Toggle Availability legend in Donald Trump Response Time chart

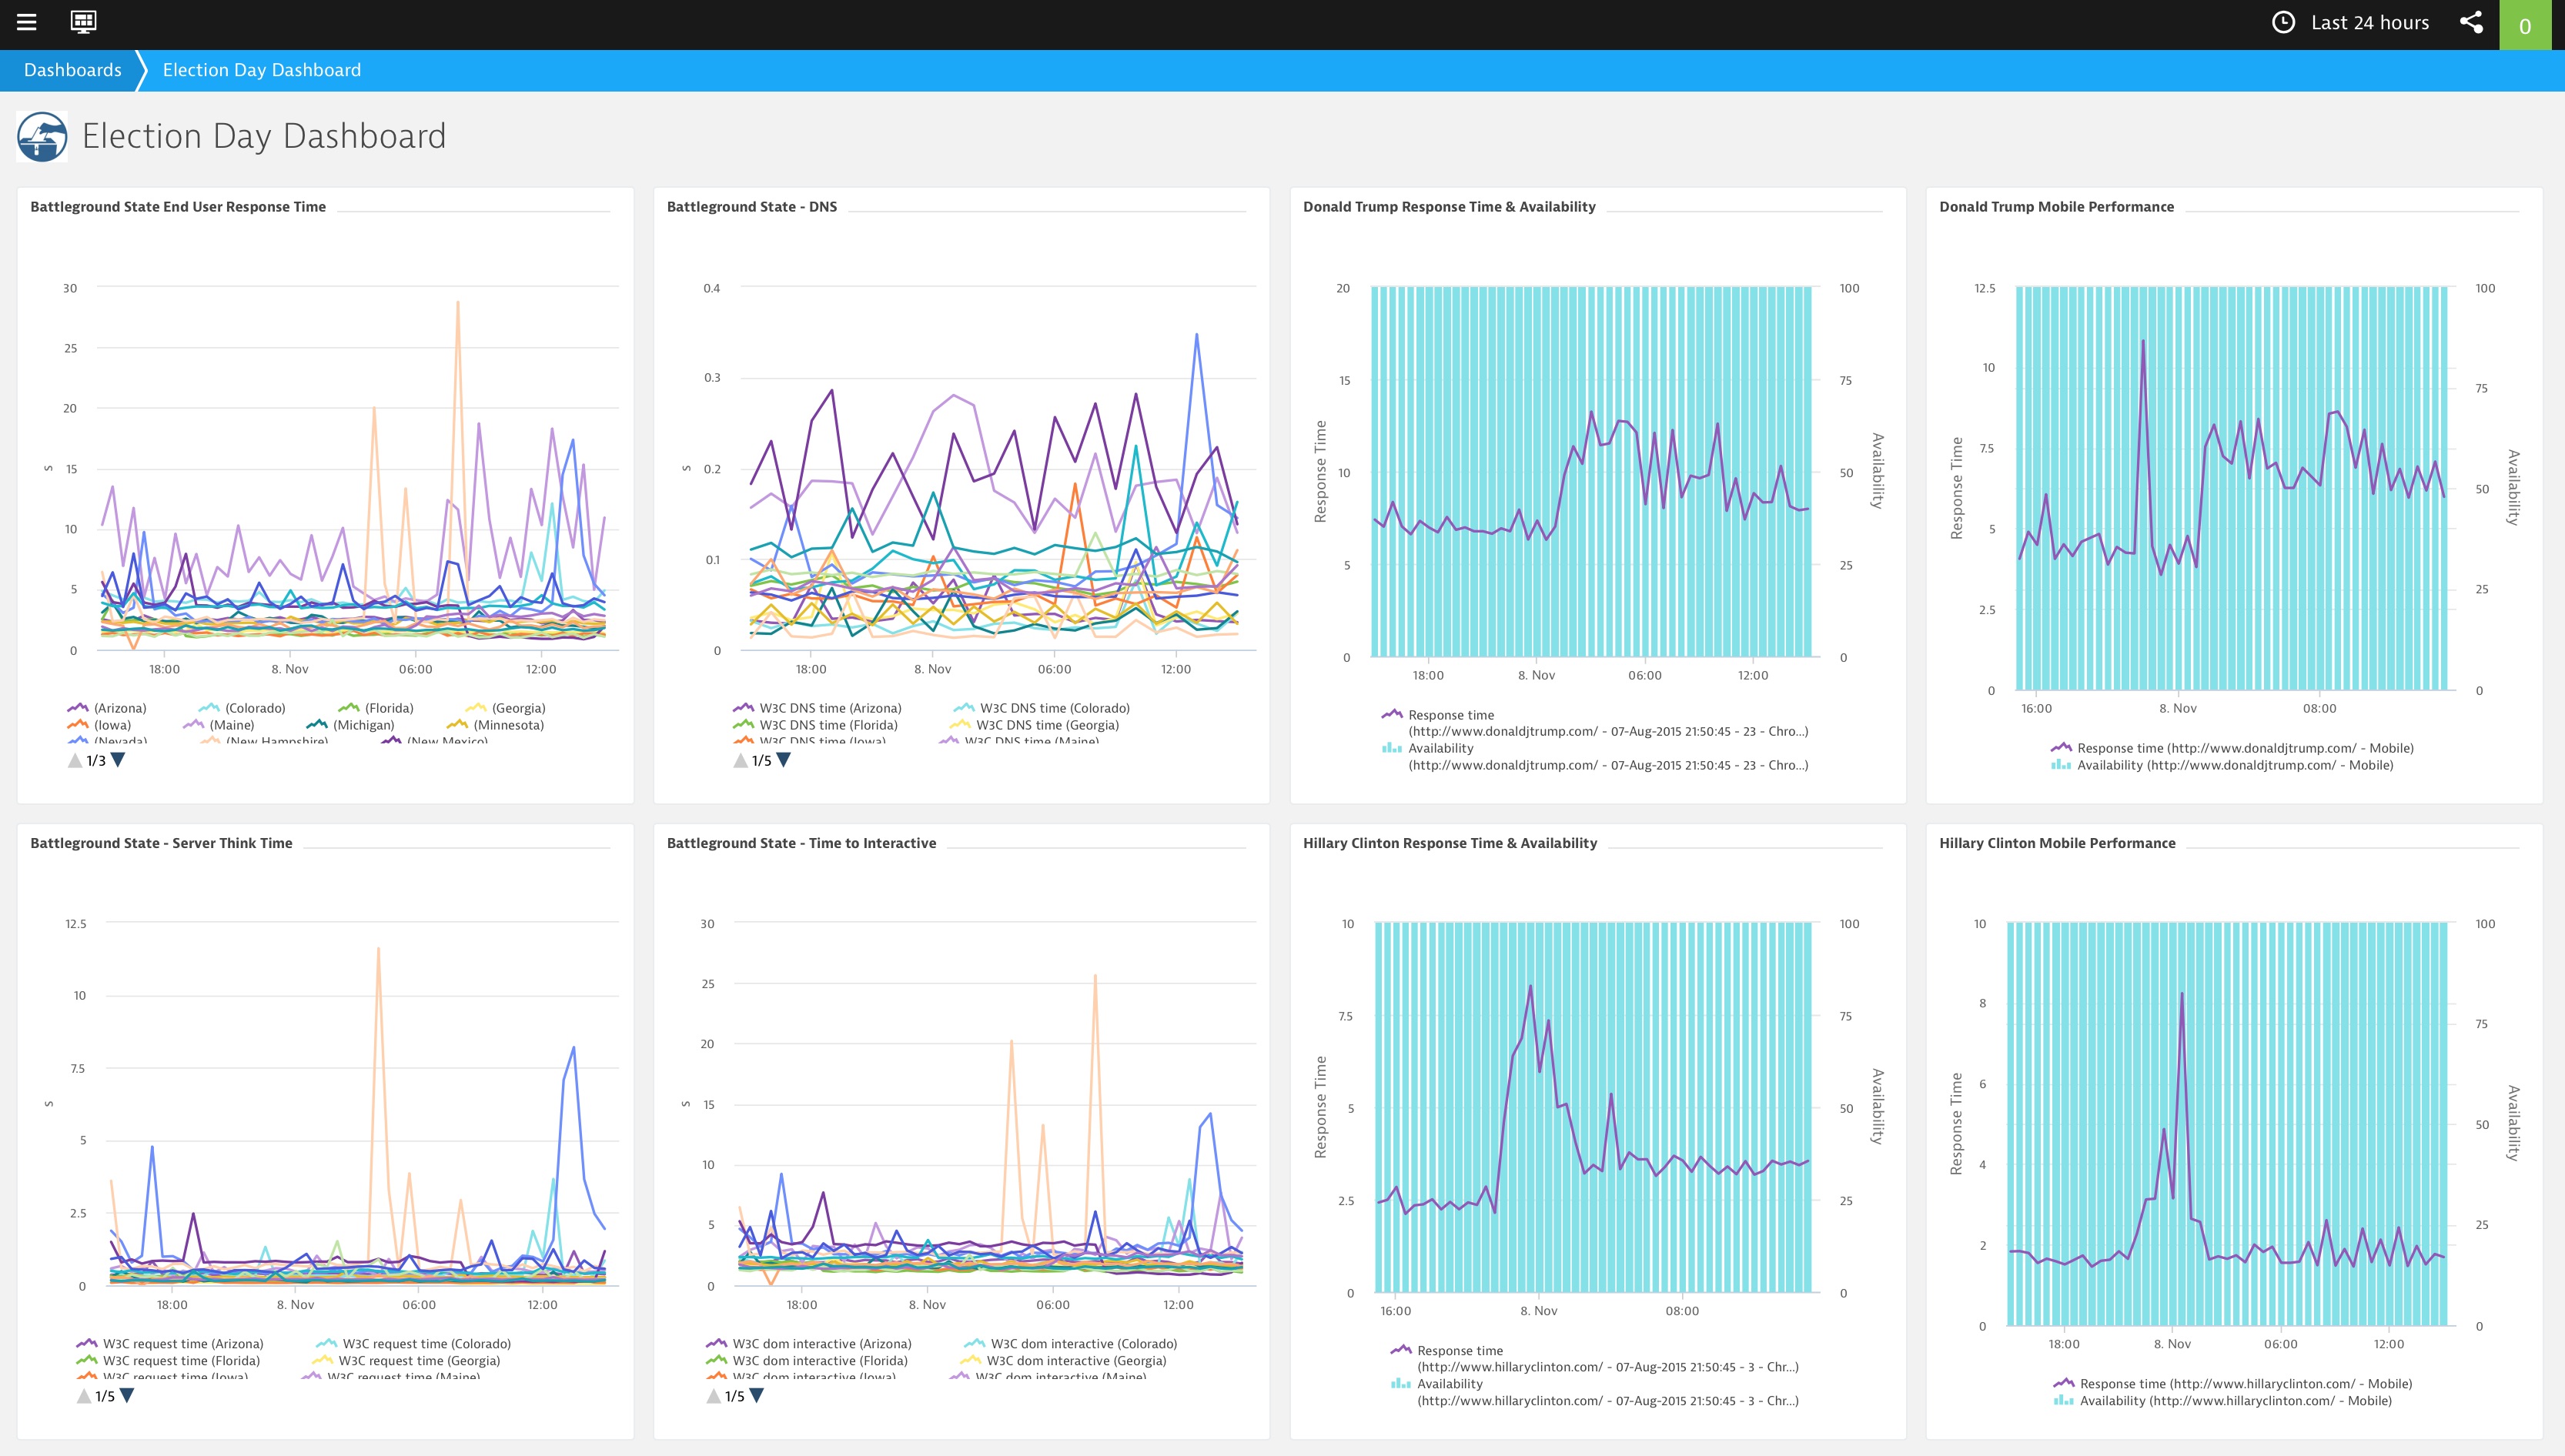pos(1595,757)
